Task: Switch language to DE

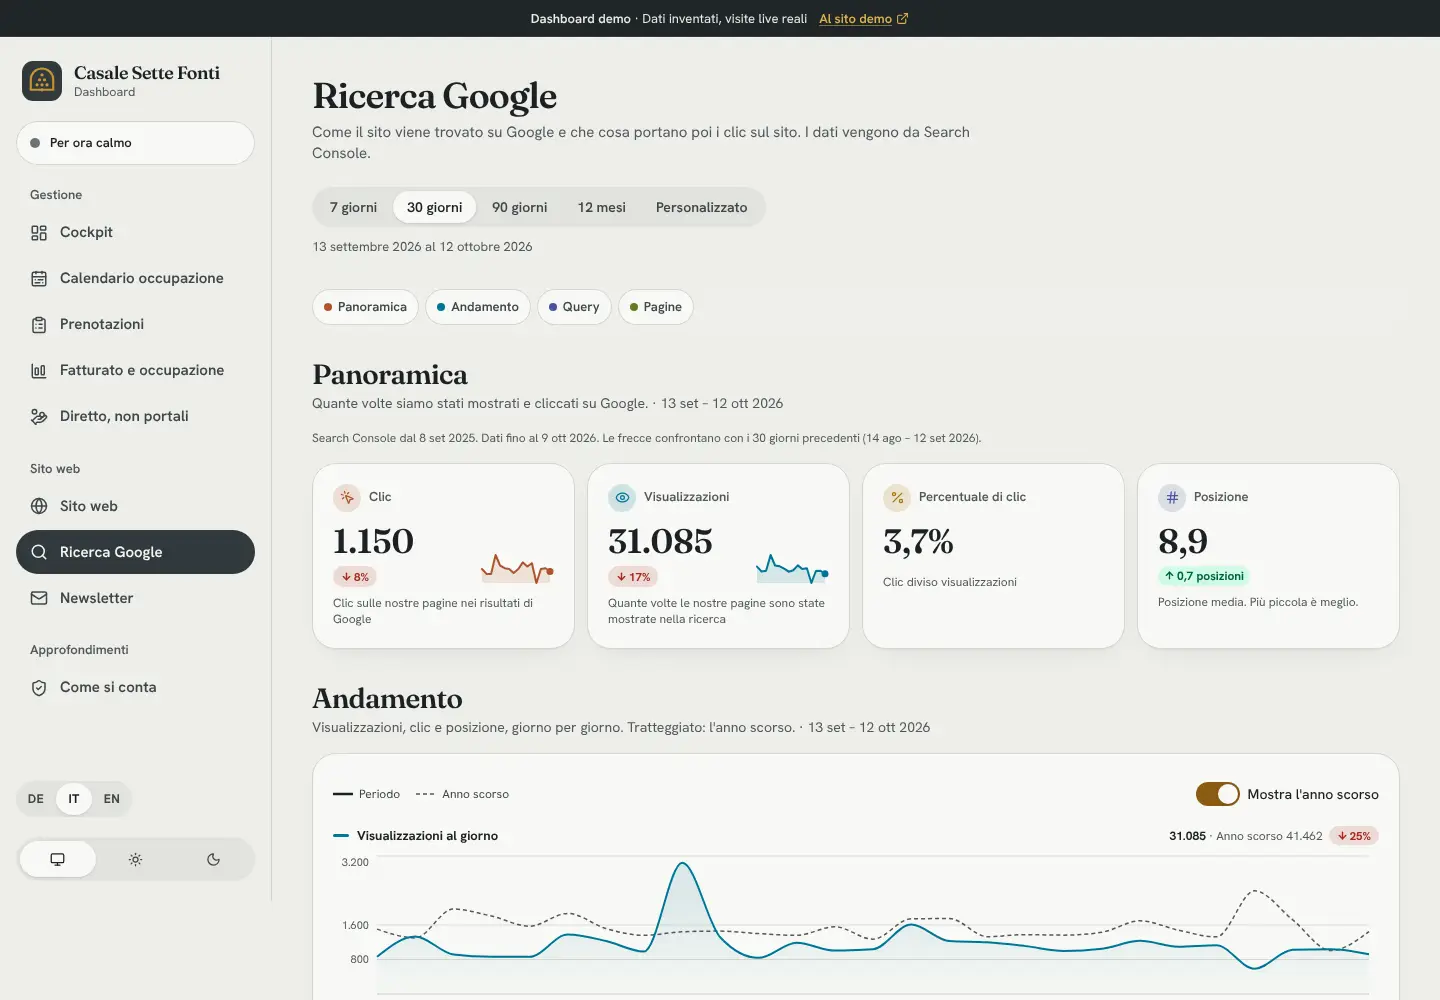Action: click(36, 799)
